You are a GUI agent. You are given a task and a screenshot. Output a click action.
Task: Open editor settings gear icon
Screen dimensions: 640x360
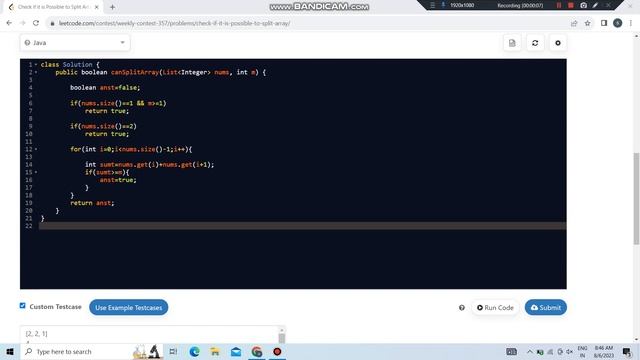point(558,43)
